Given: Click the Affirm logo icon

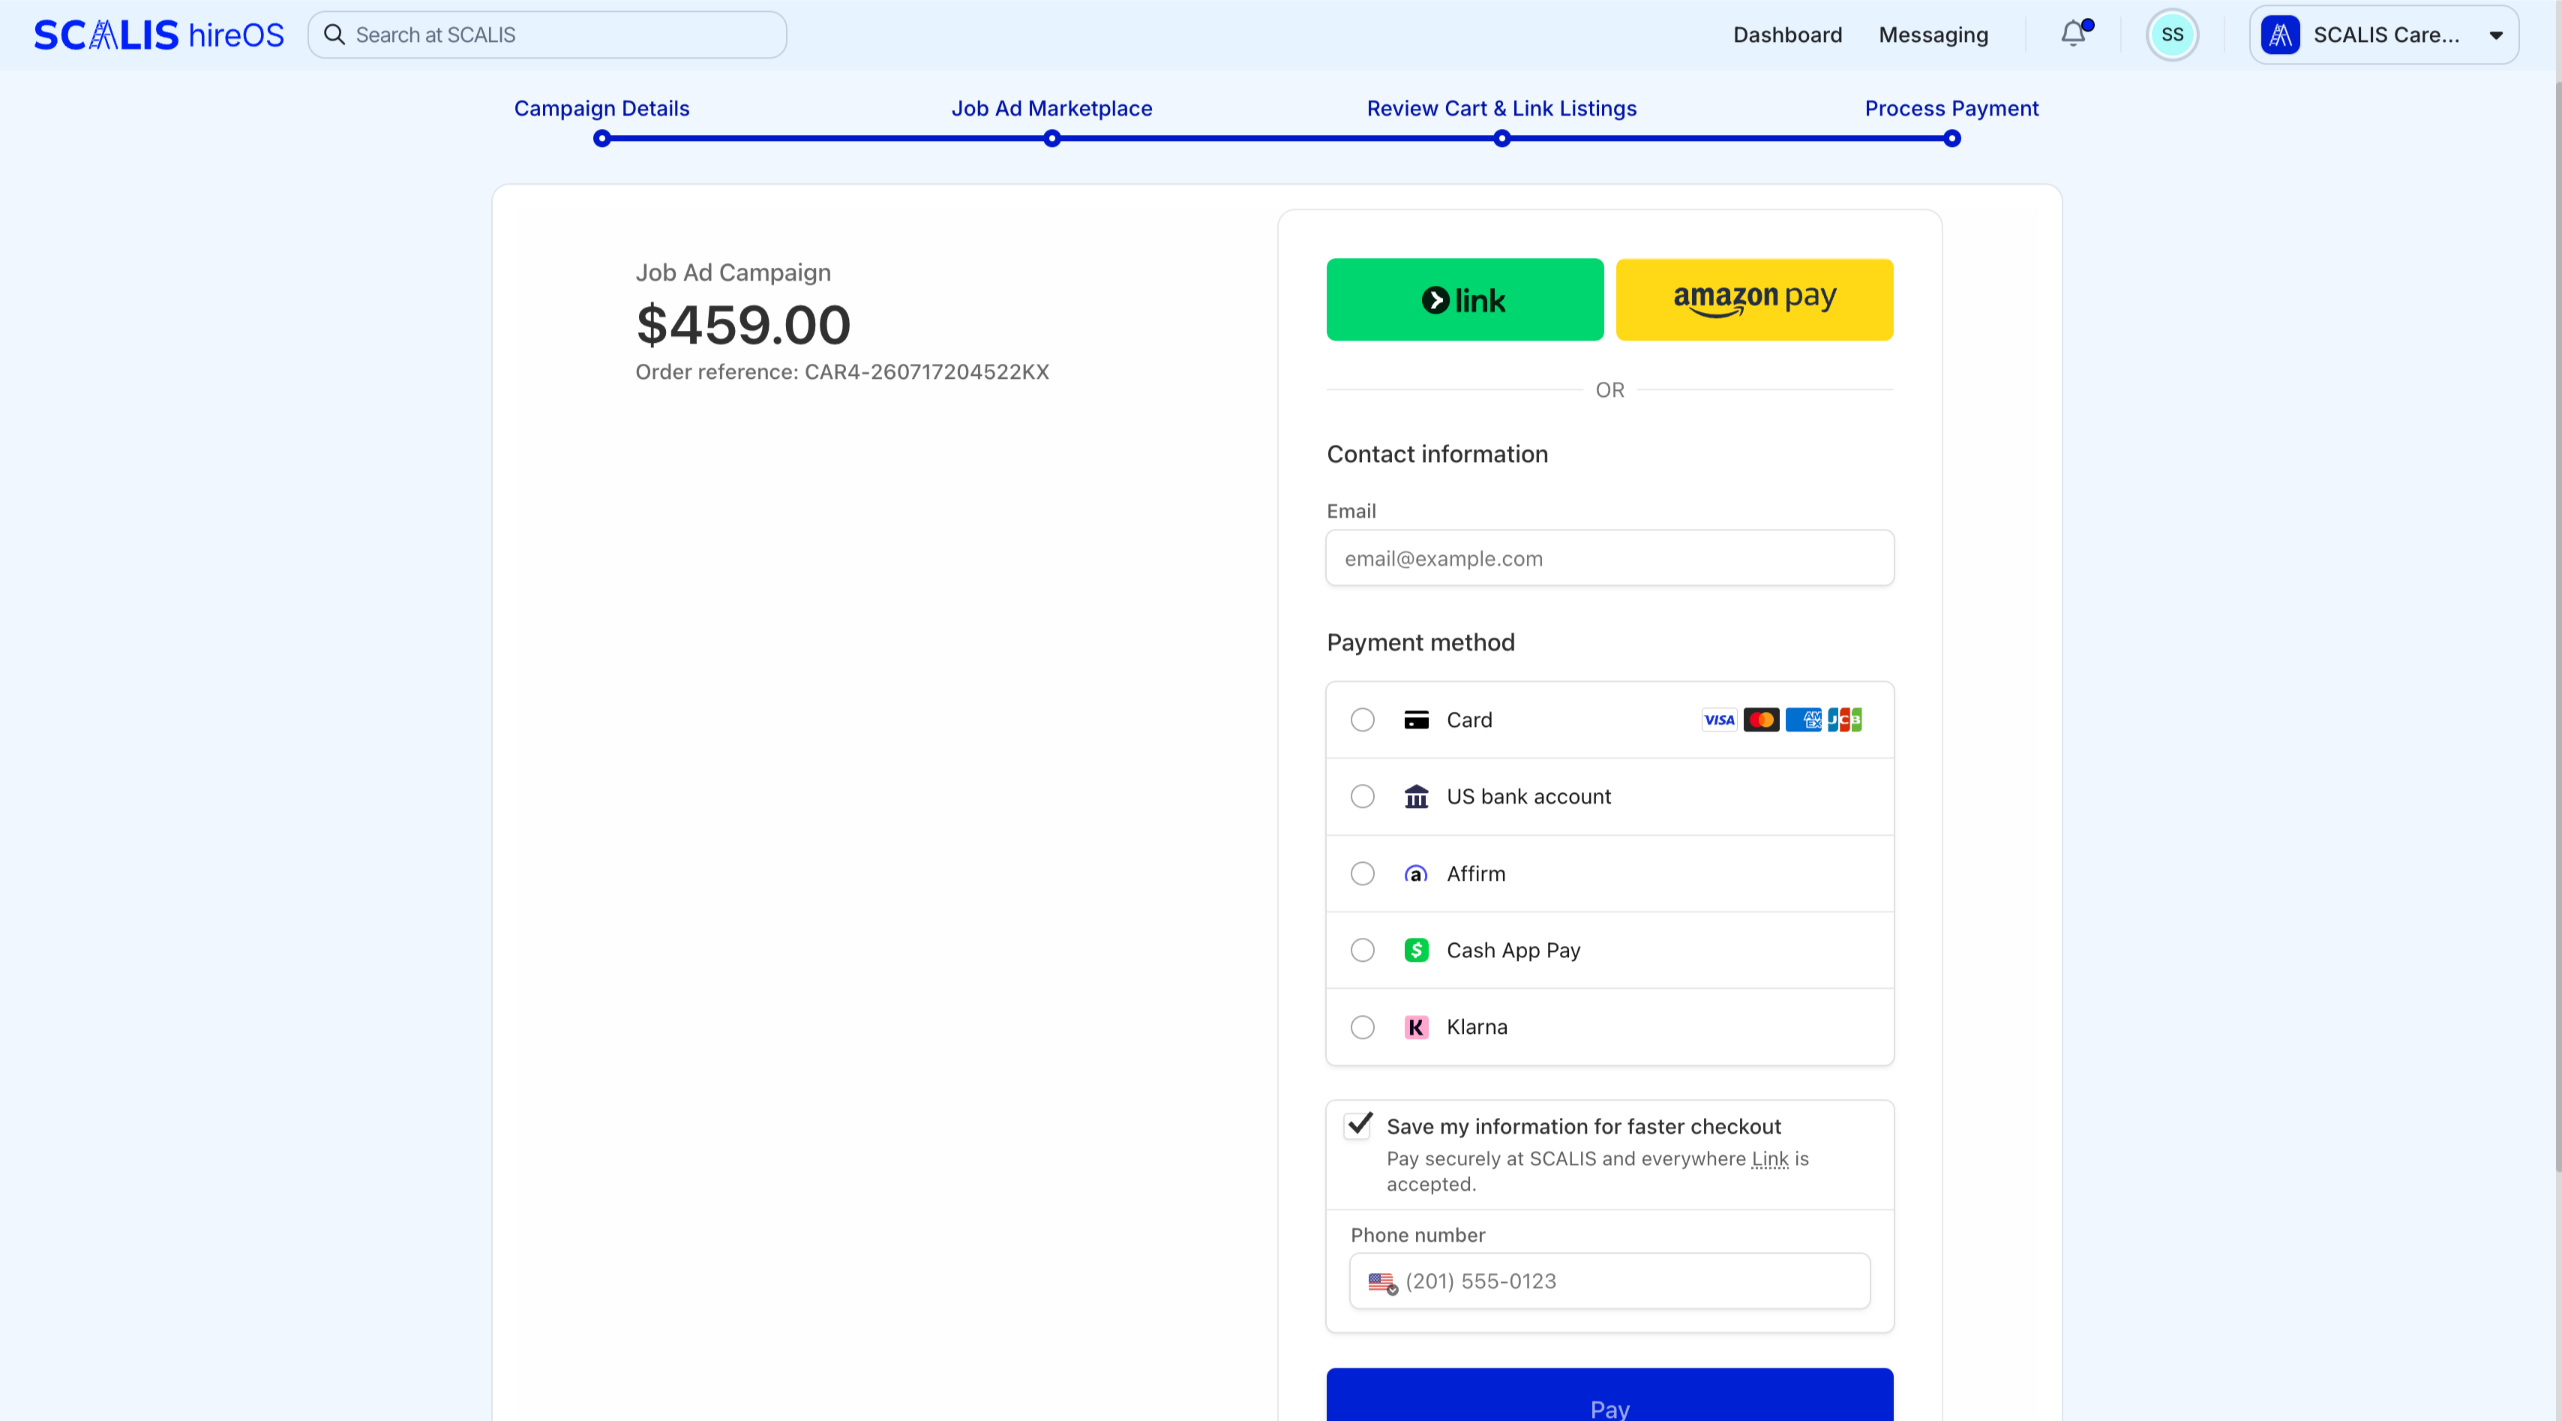Looking at the screenshot, I should pyautogui.click(x=1416, y=874).
